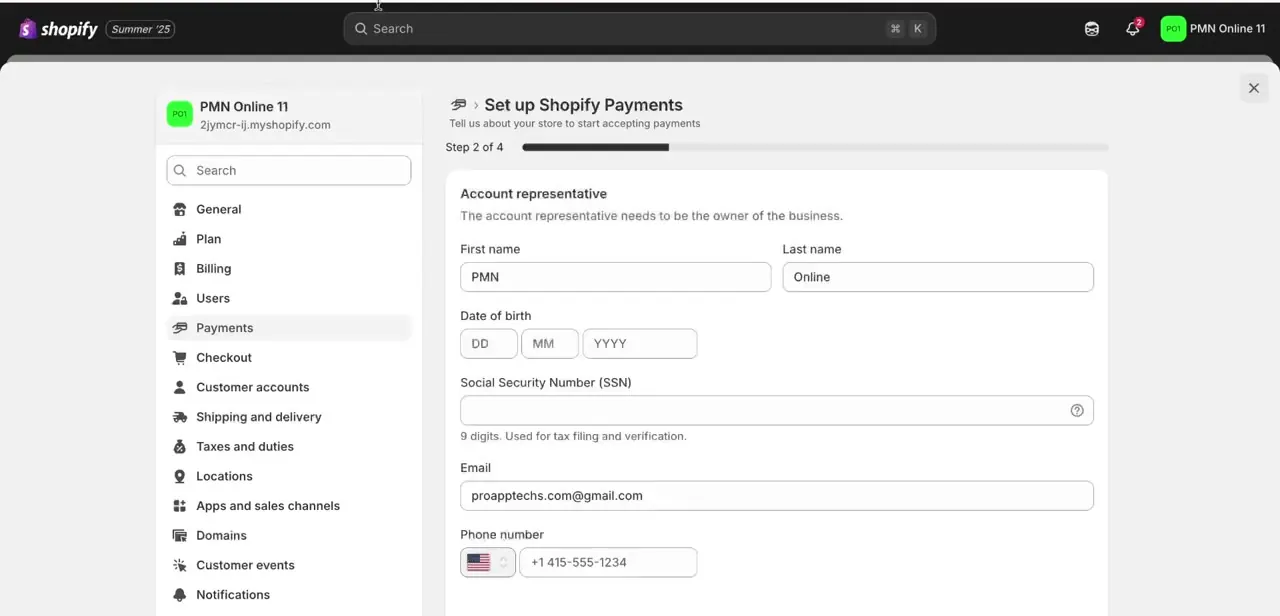This screenshot has width=1280, height=616.
Task: Click the Plan chart icon
Action: [x=180, y=239]
